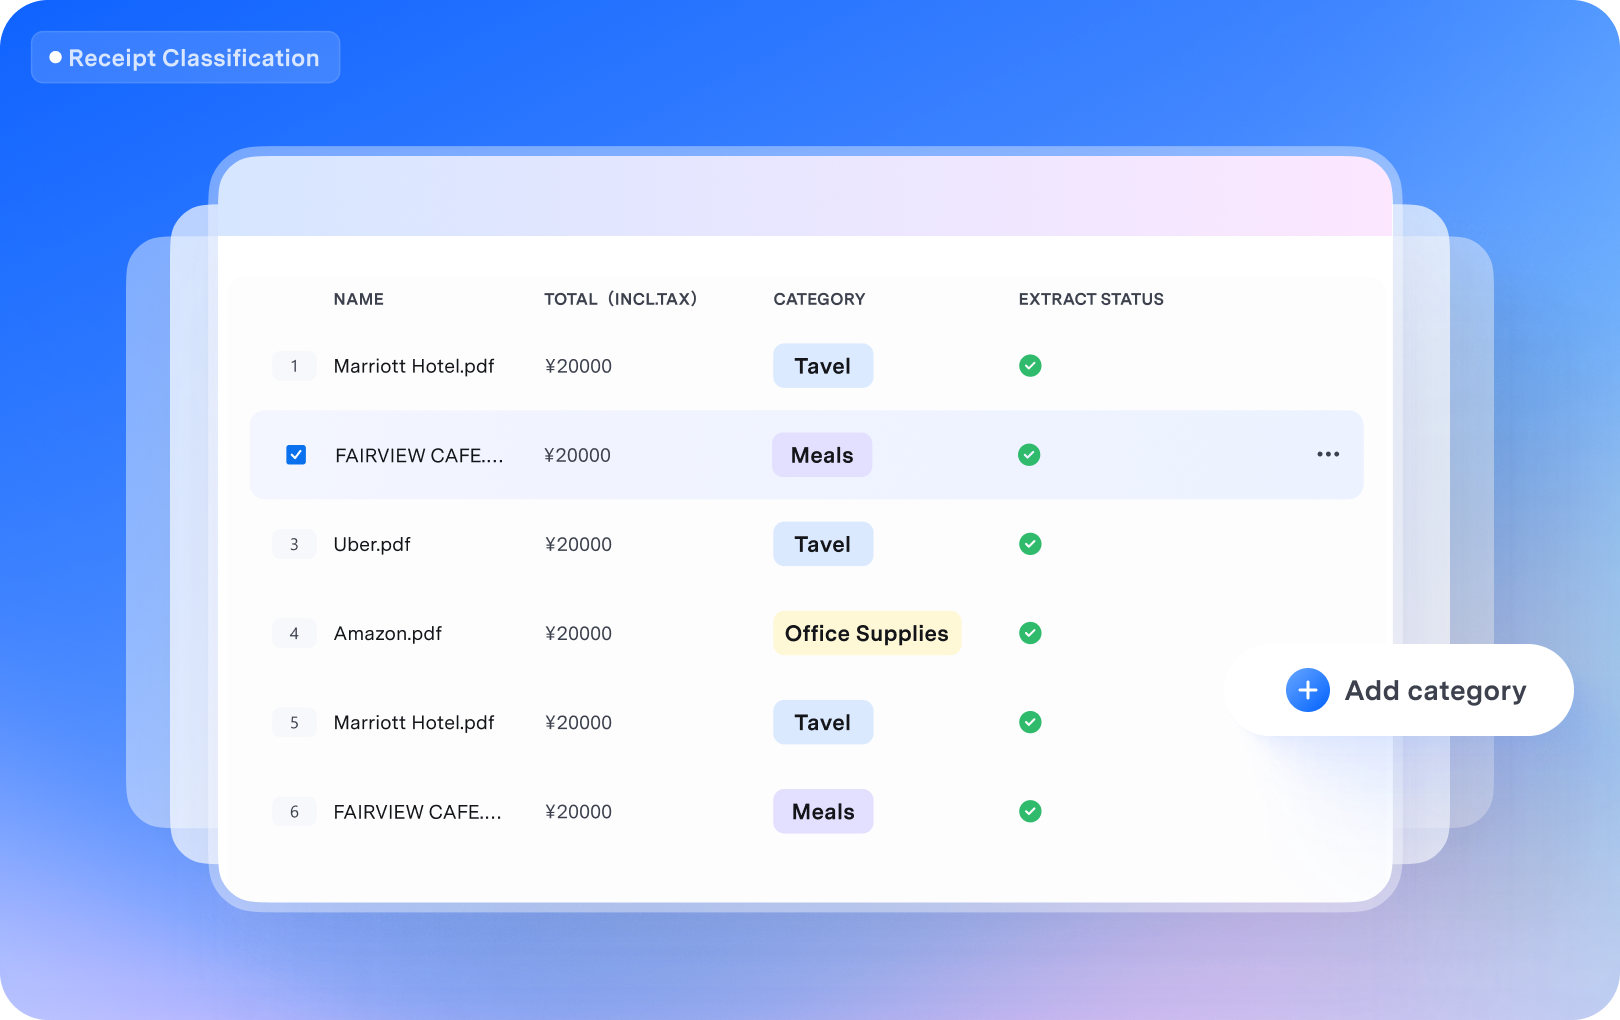The image size is (1620, 1020).
Task: Open Marriott Hotel.pdf in row 1
Action: click(x=414, y=366)
